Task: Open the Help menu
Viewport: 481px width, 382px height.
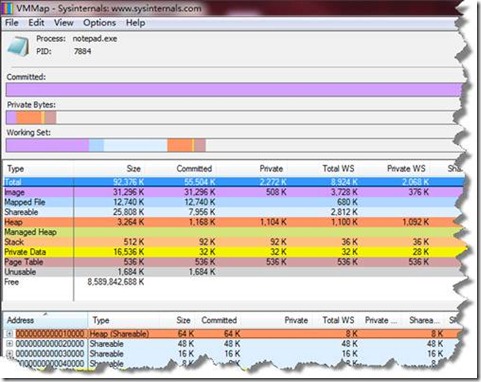Action: tap(135, 23)
